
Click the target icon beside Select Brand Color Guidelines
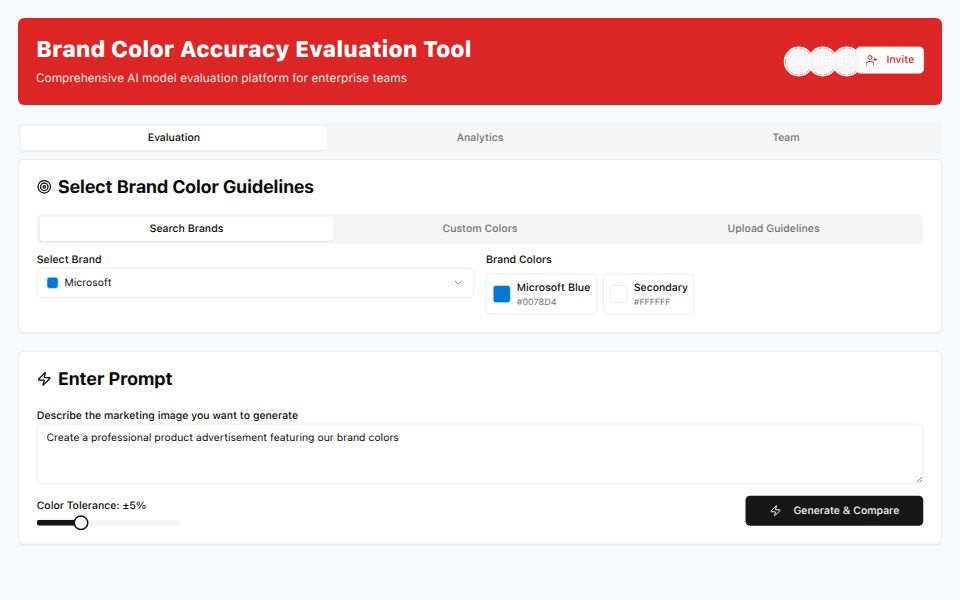coord(44,187)
